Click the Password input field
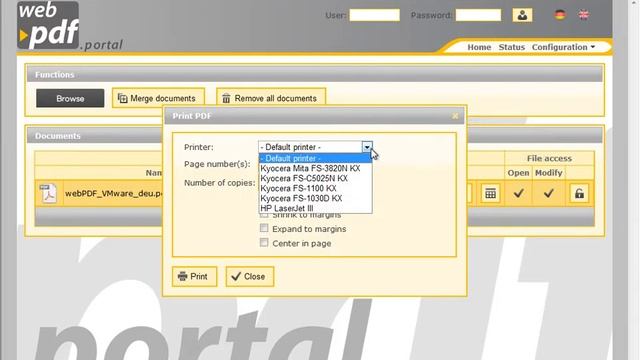Image resolution: width=640 pixels, height=360 pixels. 478,15
